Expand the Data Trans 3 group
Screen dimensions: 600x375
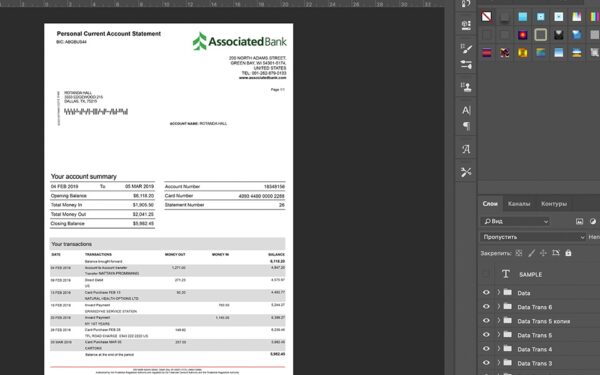tap(499, 363)
